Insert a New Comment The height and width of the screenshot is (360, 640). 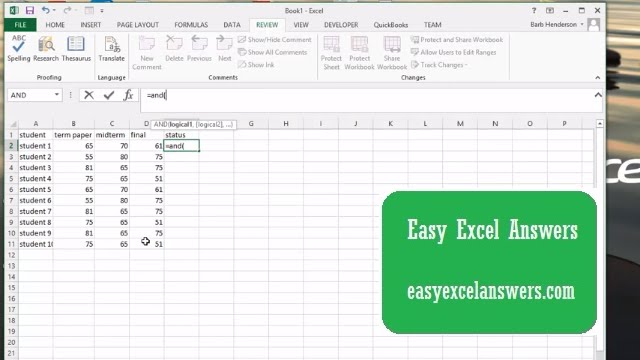147,53
